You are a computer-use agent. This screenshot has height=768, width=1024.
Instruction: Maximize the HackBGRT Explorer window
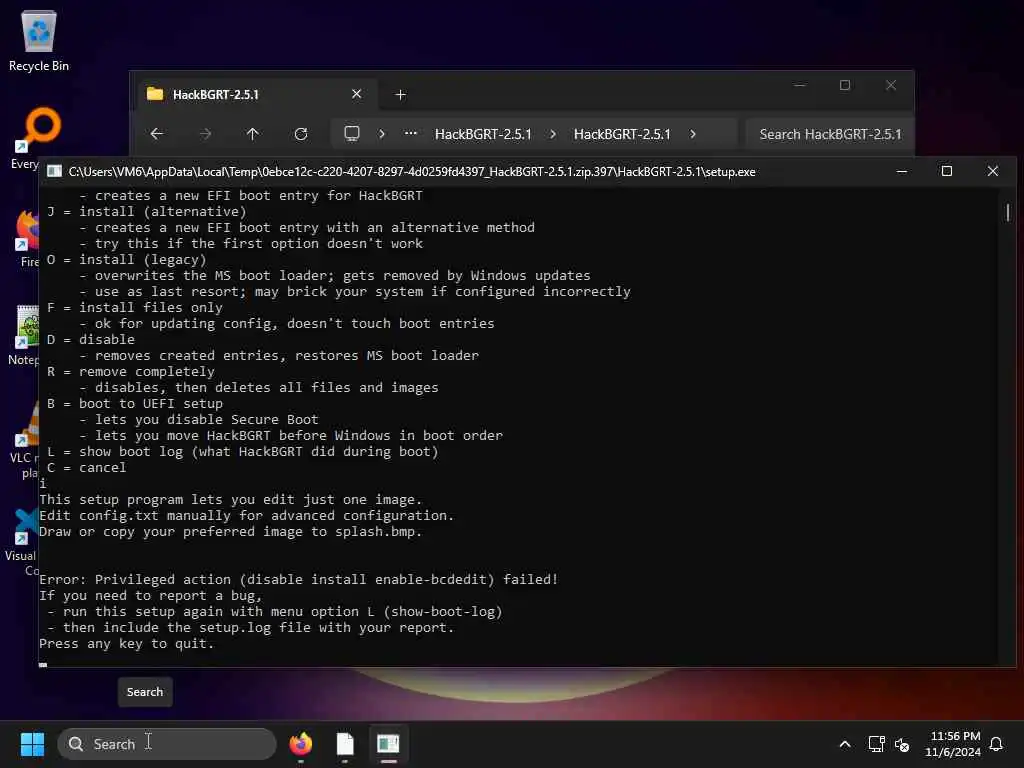pos(845,85)
